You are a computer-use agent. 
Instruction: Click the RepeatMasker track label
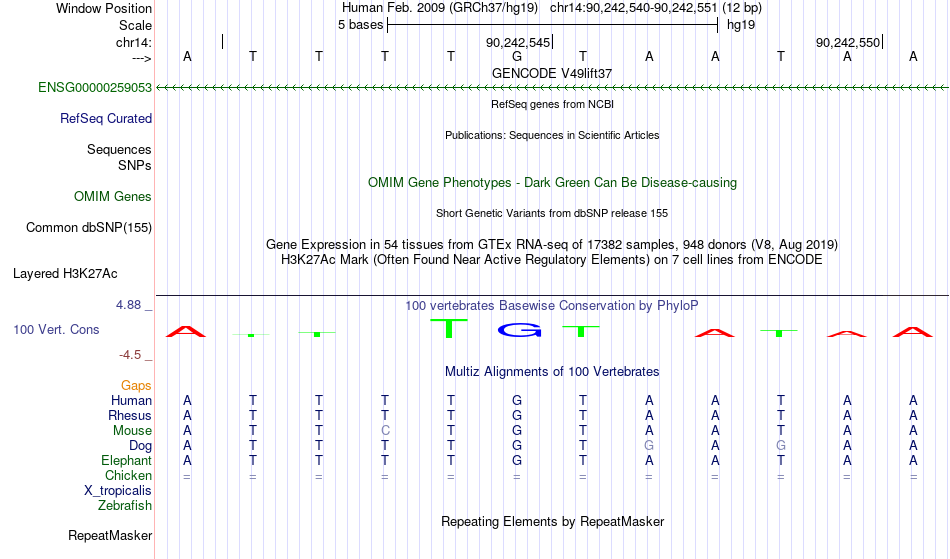[110, 535]
